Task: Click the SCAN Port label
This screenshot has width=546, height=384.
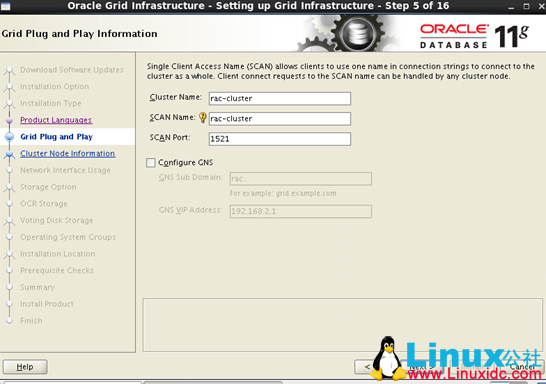Action: click(170, 138)
